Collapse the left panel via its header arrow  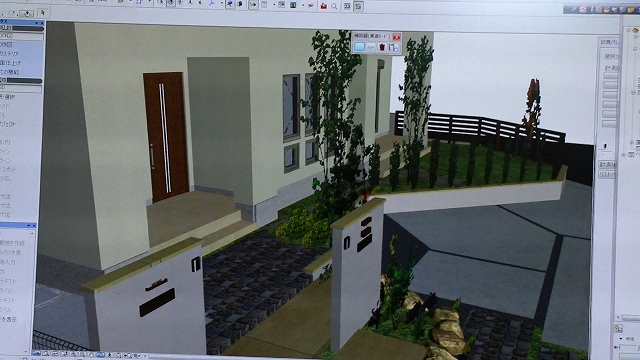(x=38, y=23)
